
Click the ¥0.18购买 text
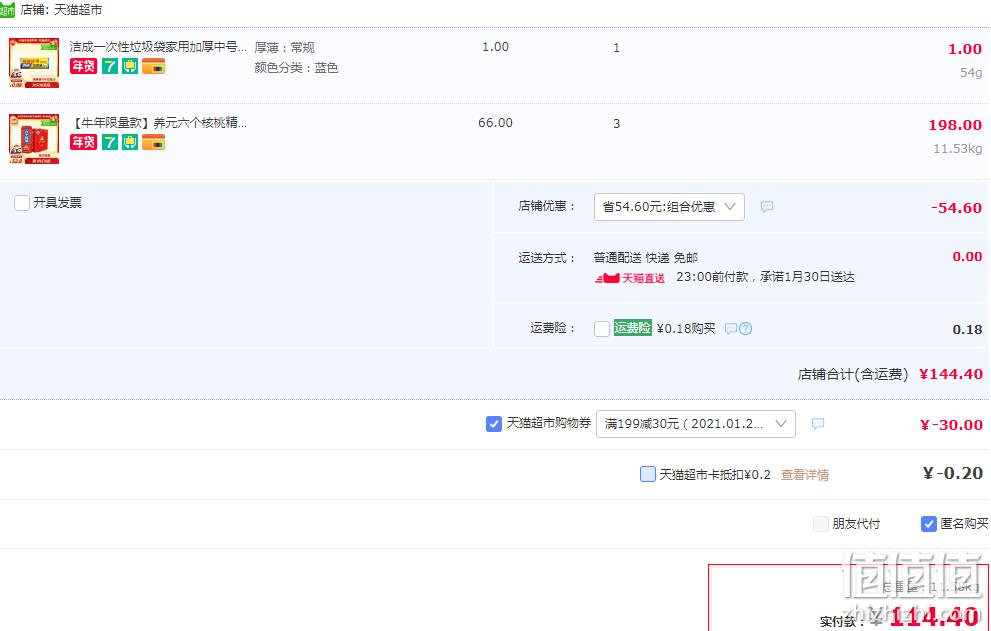point(686,329)
